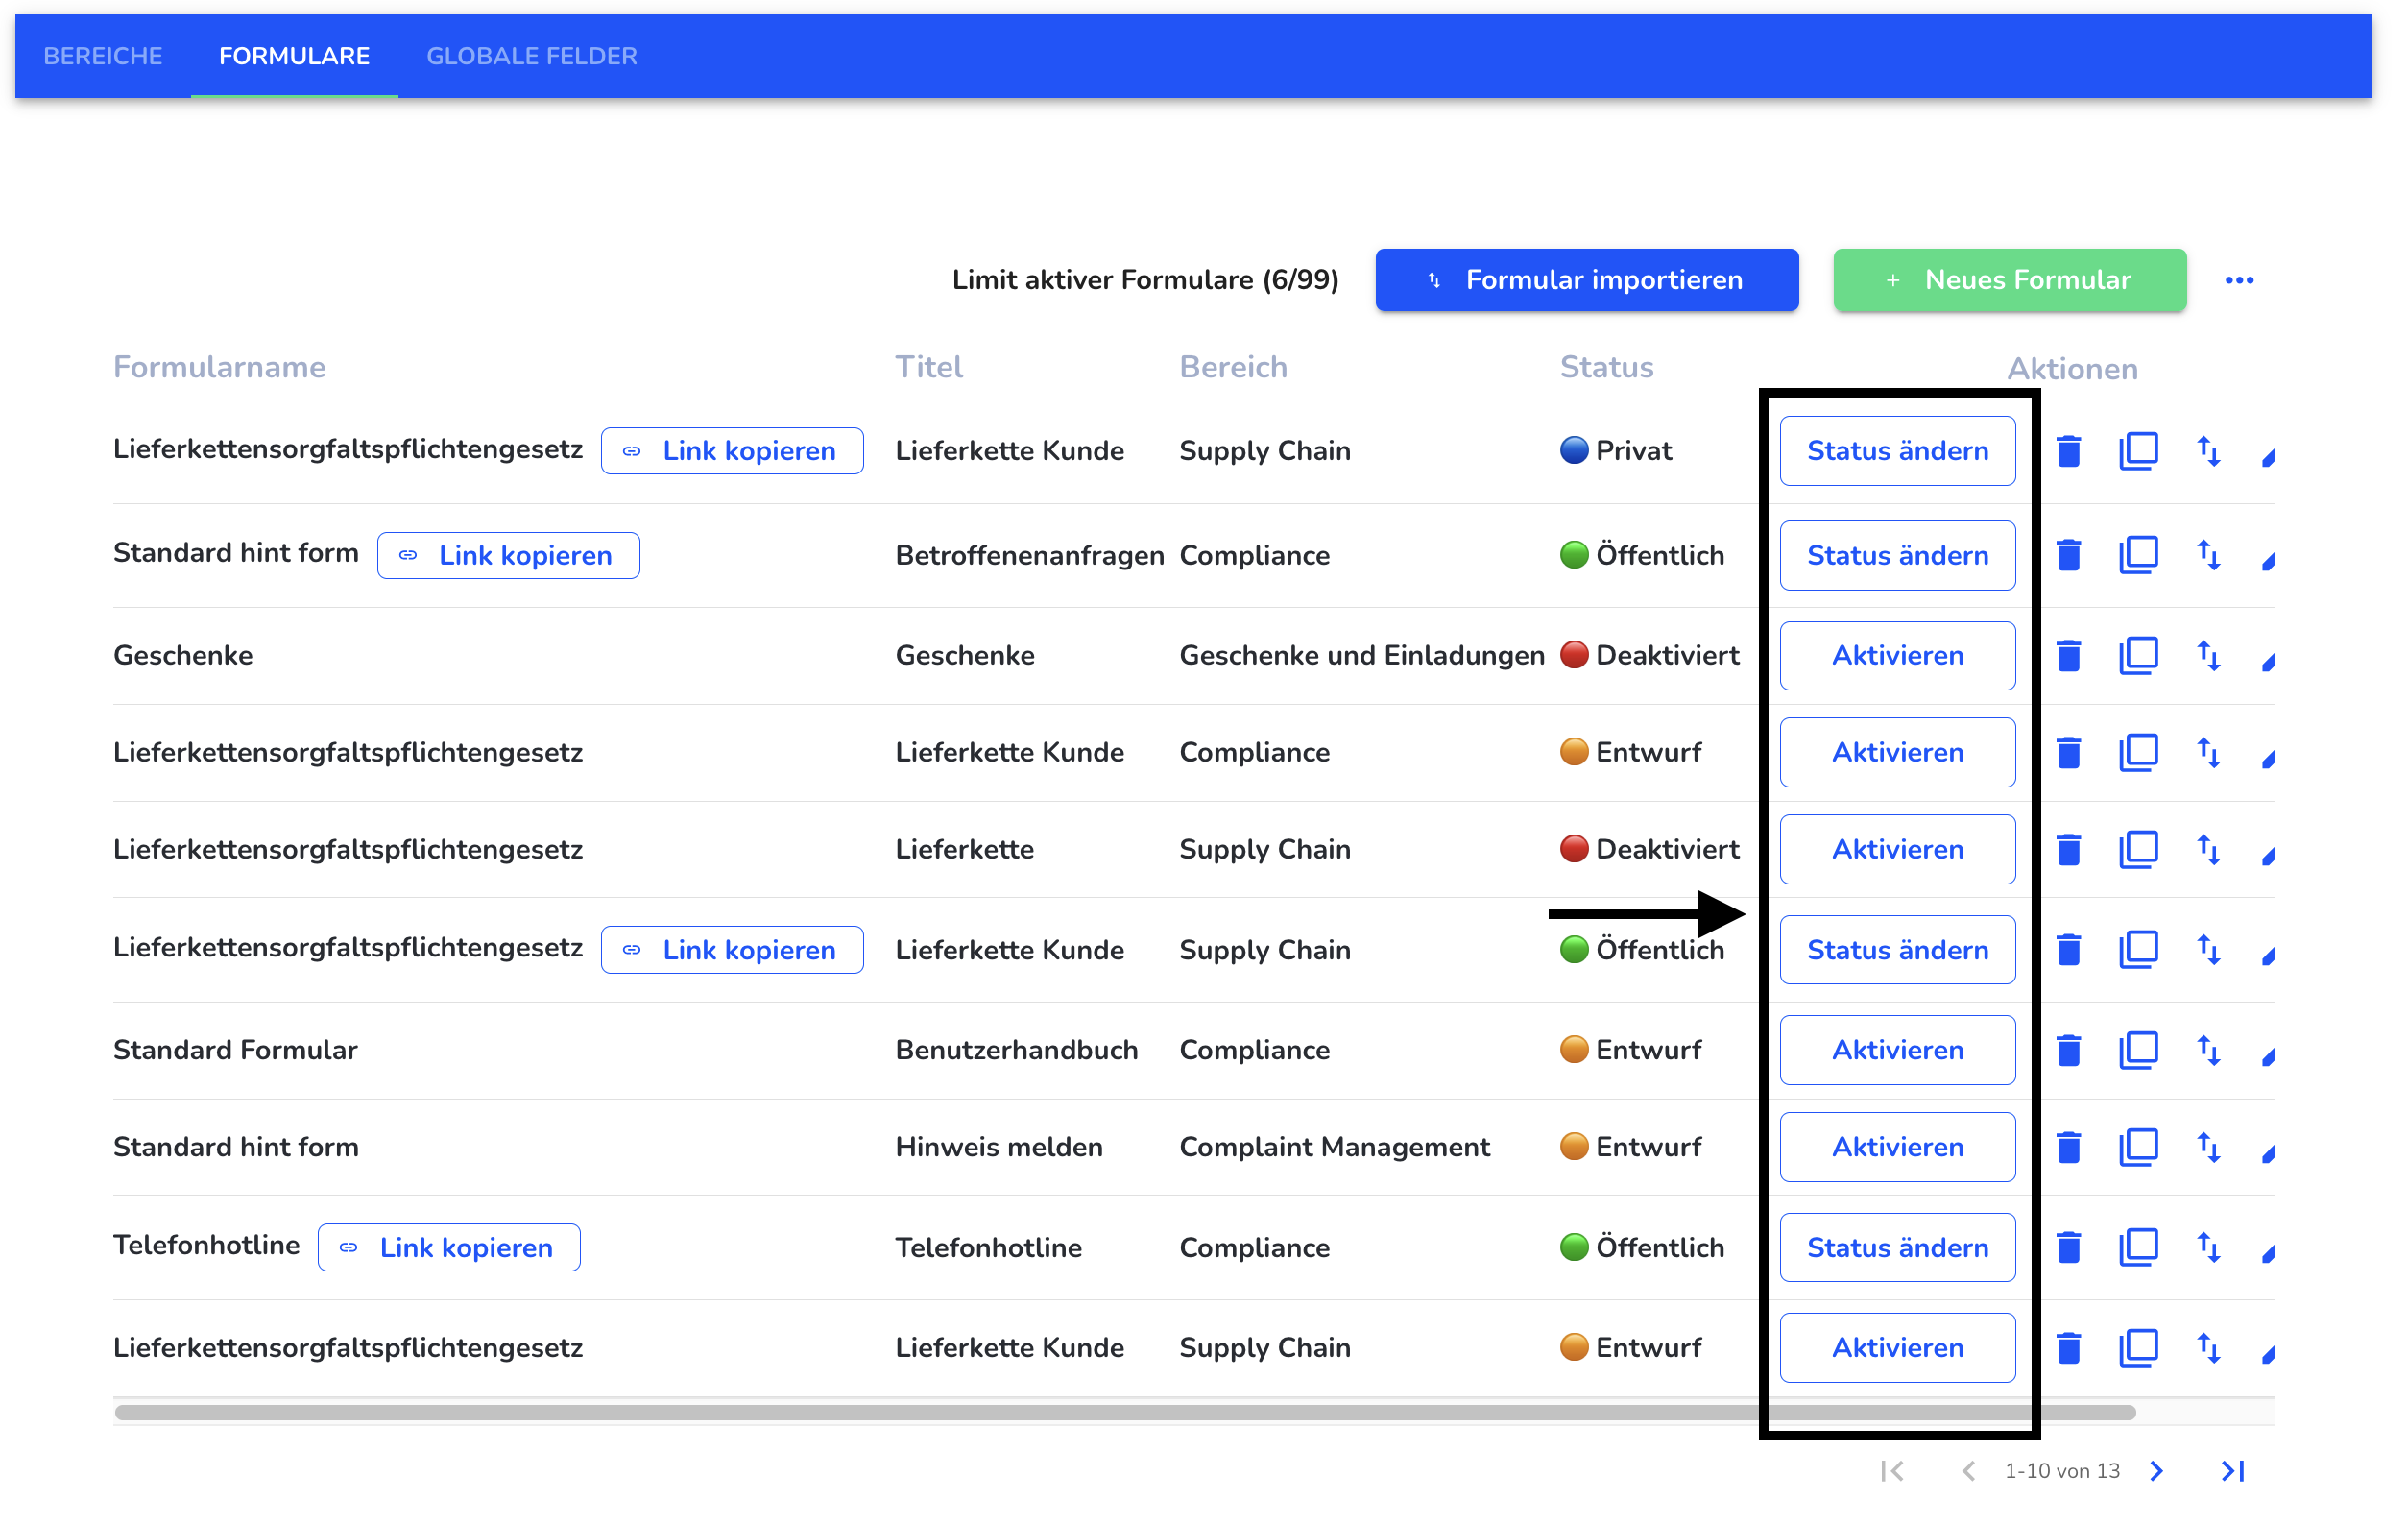Click the Limit aktiver Formulare (6/99) text
Image resolution: width=2408 pixels, height=1525 pixels.
coord(1145,280)
